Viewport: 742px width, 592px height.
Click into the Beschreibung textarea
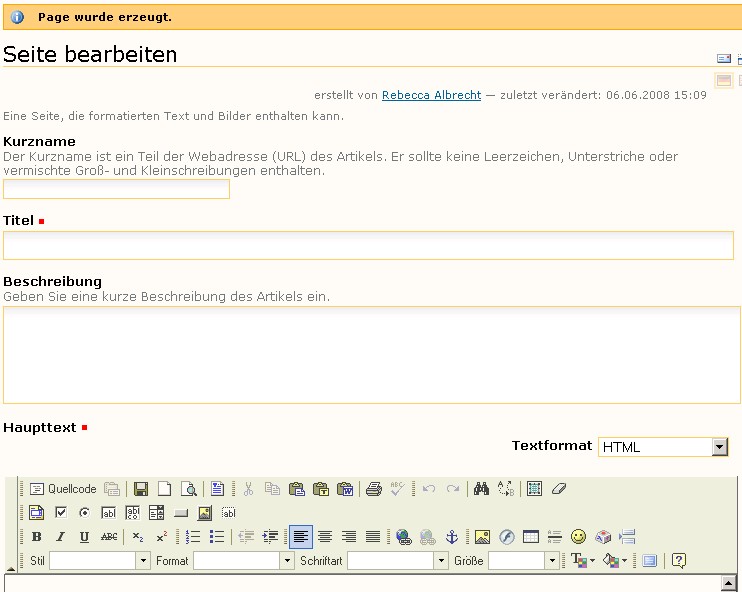[x=371, y=355]
